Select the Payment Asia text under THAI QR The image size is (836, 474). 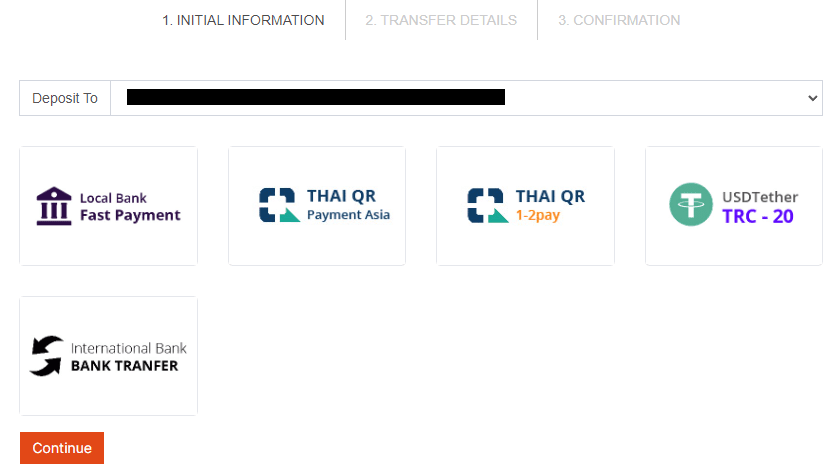click(x=348, y=215)
